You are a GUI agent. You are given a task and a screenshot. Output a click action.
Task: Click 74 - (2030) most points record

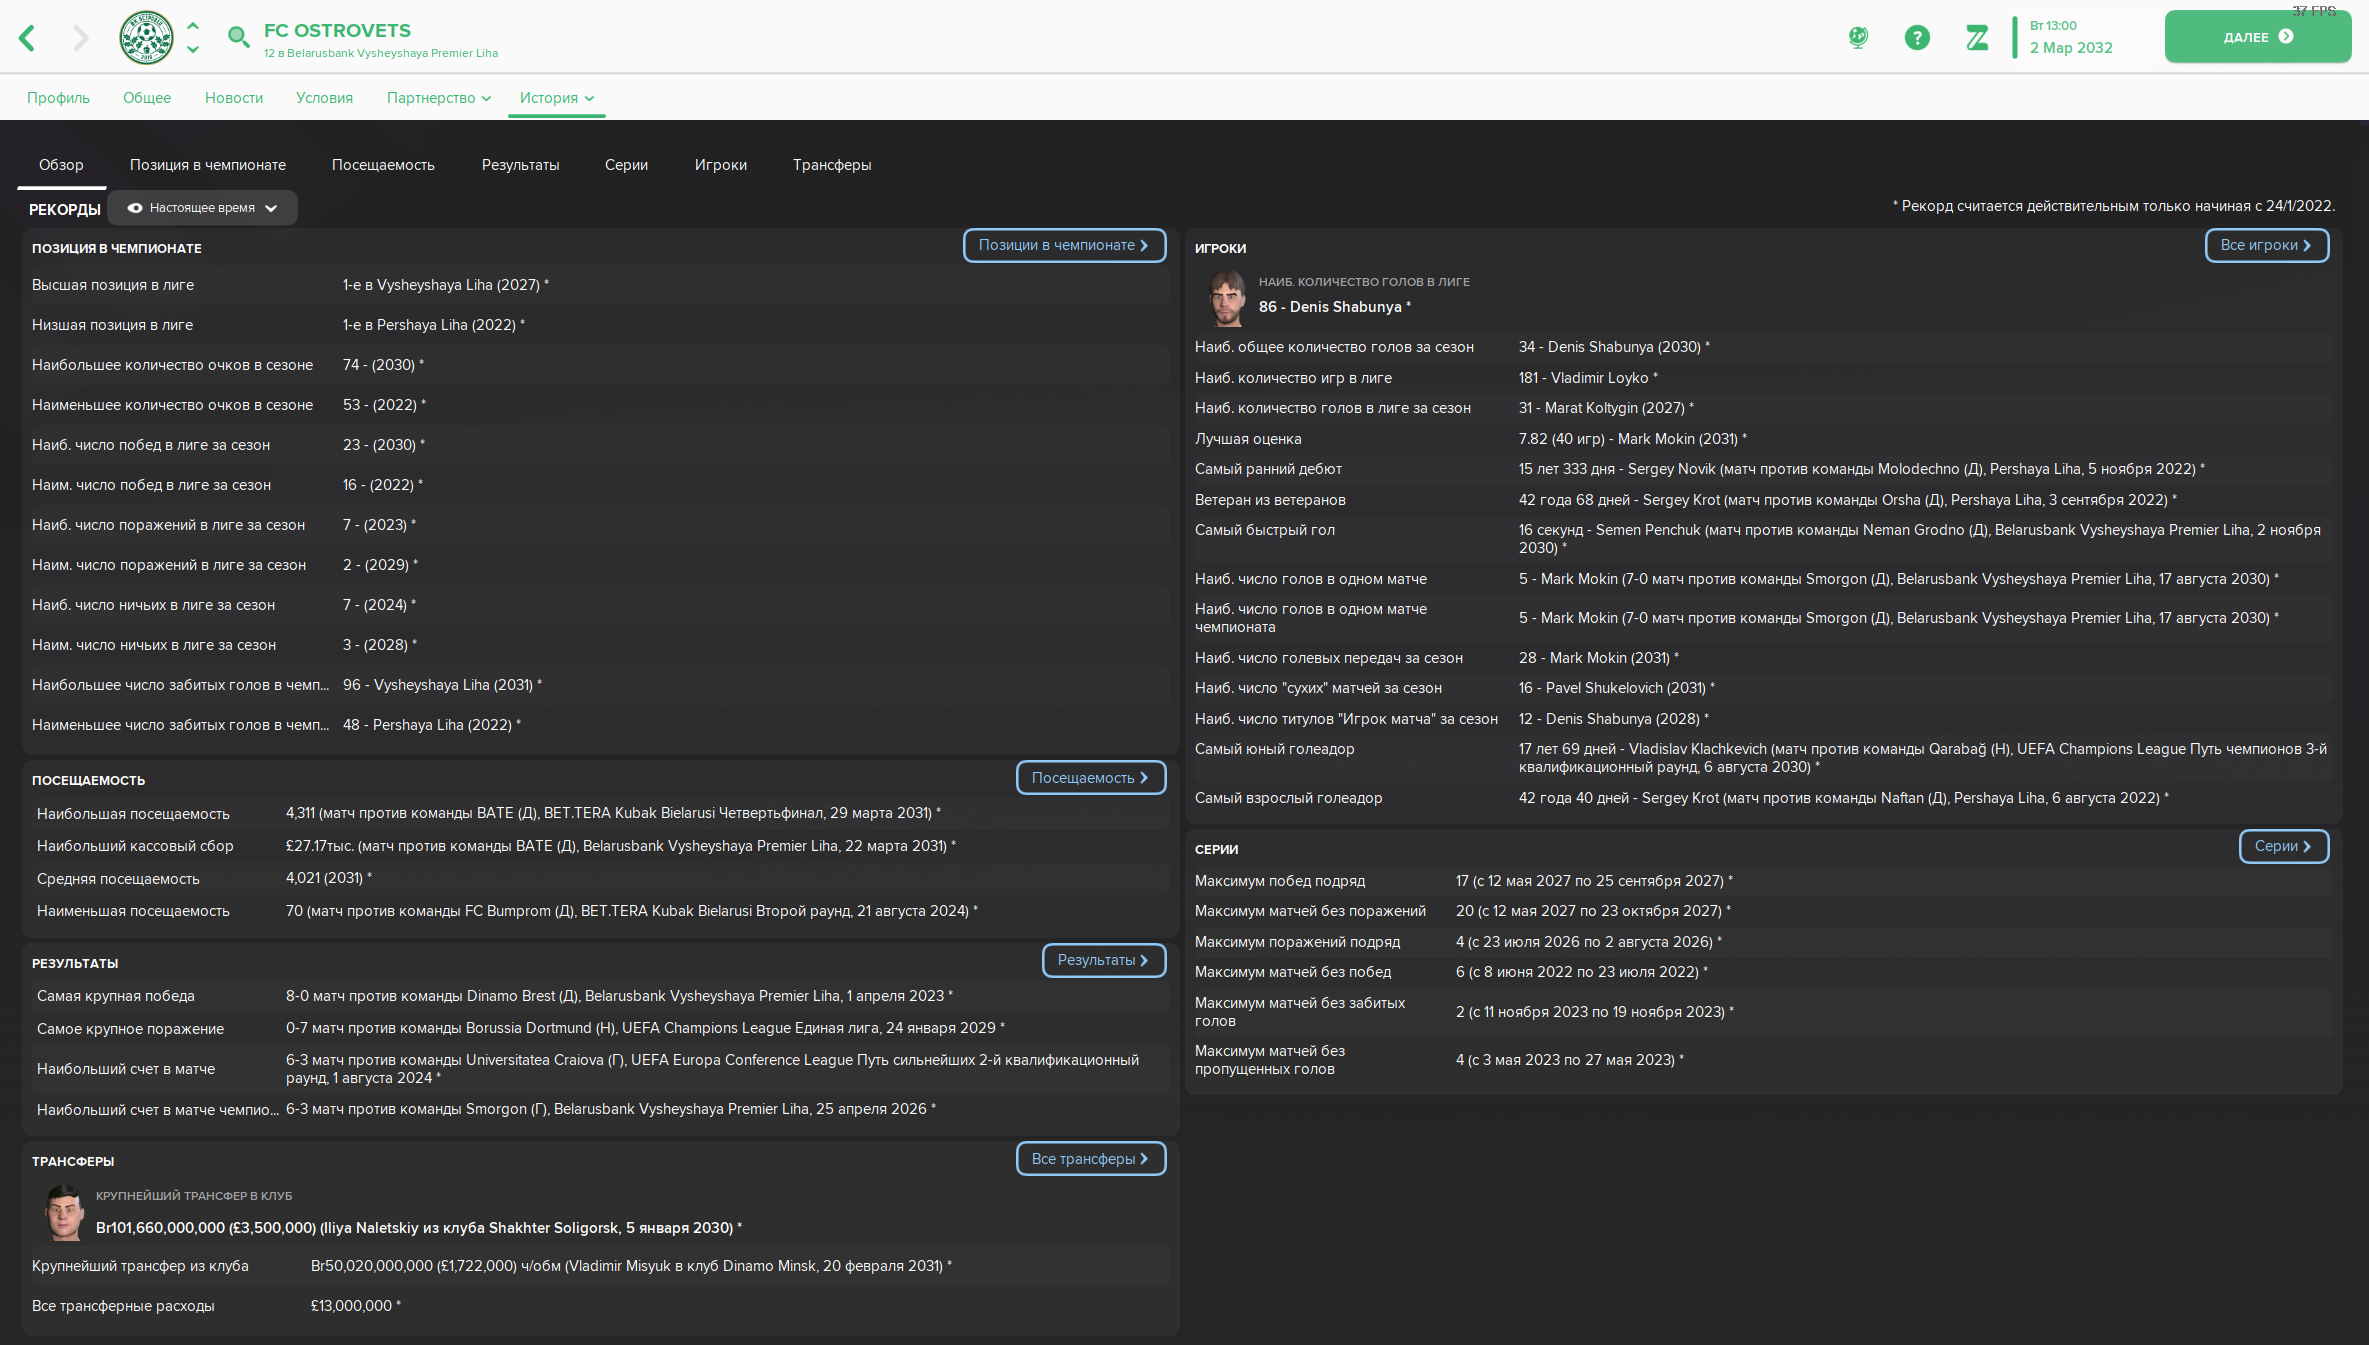(x=383, y=365)
